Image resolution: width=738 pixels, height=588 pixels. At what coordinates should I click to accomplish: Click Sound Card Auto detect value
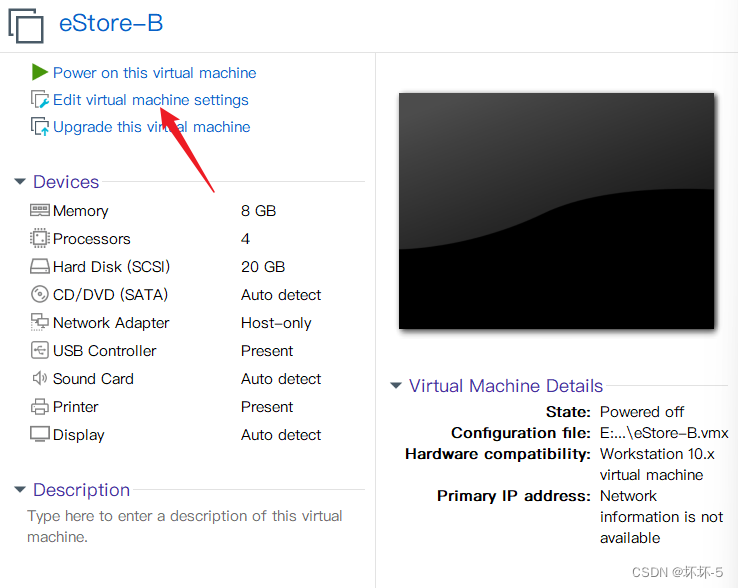click(x=281, y=379)
